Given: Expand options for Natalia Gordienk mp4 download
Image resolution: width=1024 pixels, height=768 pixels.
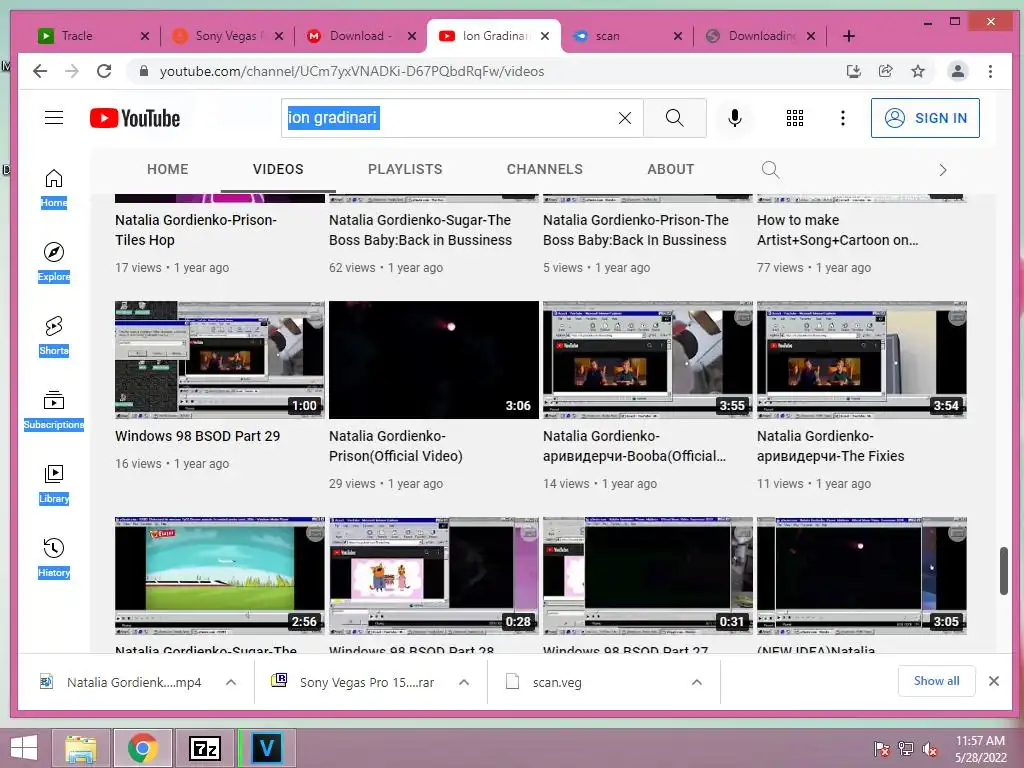Looking at the screenshot, I should pos(231,682).
